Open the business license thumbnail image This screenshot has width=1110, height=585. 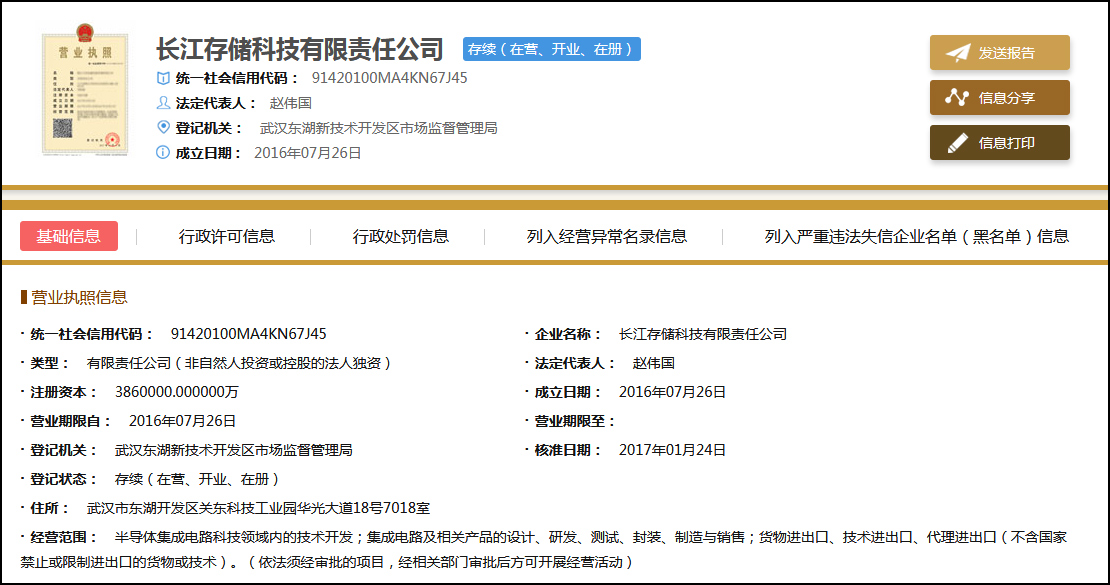(86, 95)
